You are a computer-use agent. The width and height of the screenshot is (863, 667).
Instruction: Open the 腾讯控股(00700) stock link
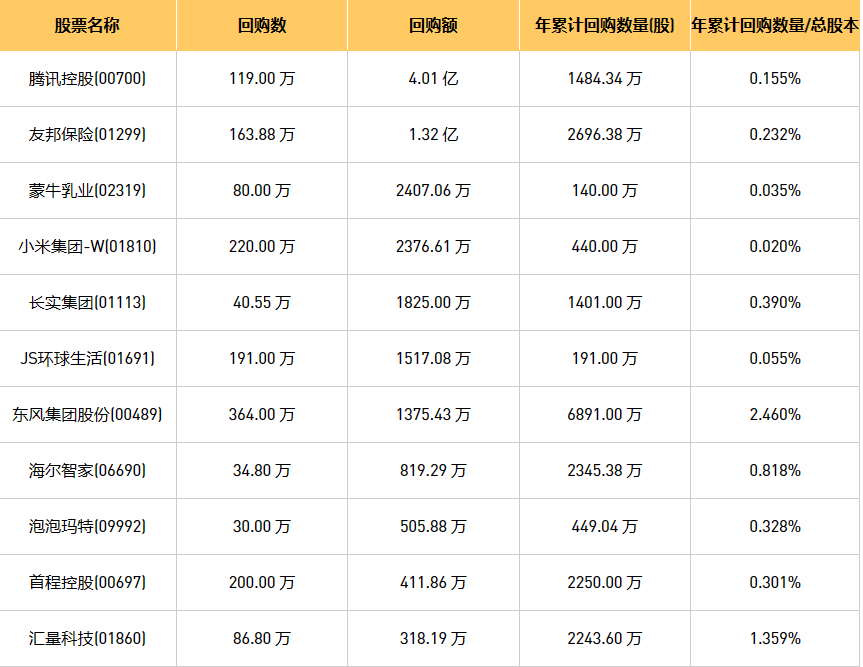pos(88,78)
